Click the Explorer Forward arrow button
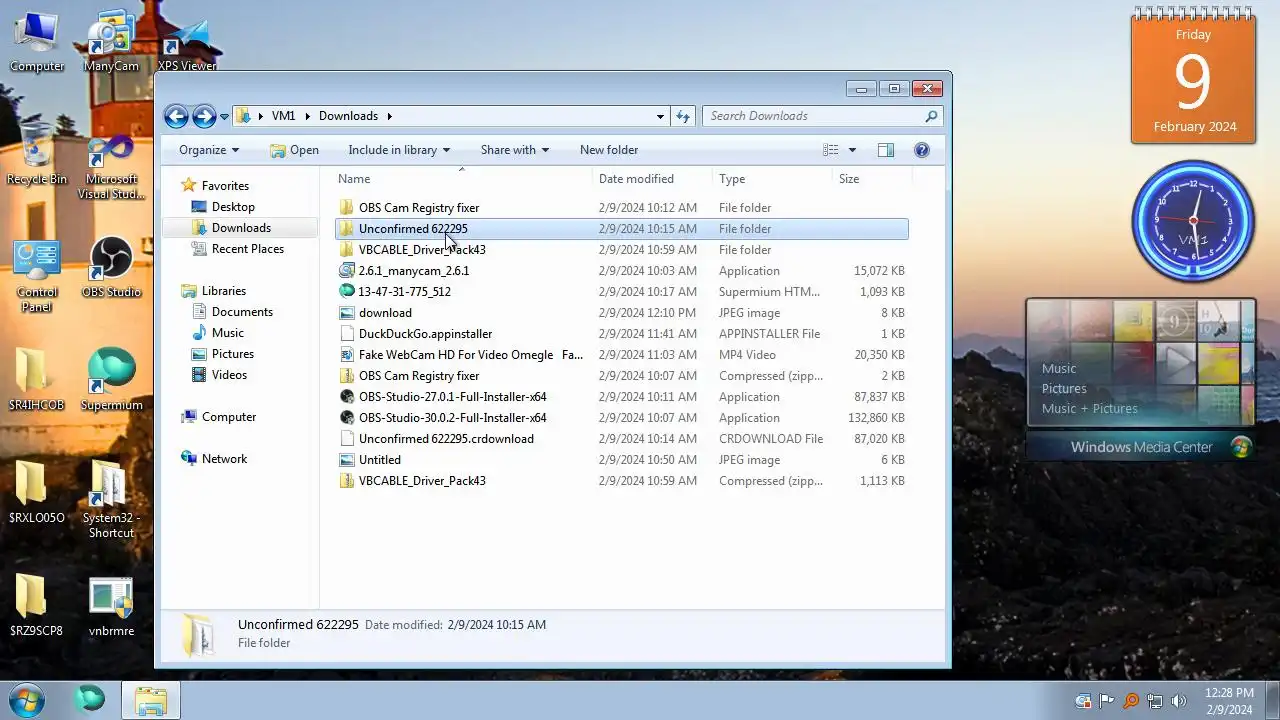This screenshot has width=1280, height=720. [x=204, y=116]
